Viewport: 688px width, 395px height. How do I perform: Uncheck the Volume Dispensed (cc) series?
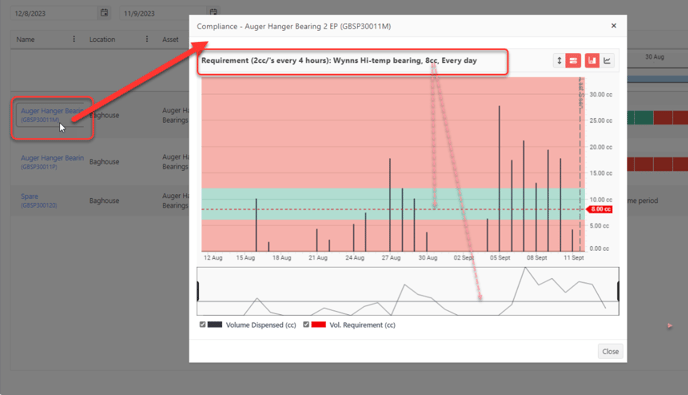202,324
